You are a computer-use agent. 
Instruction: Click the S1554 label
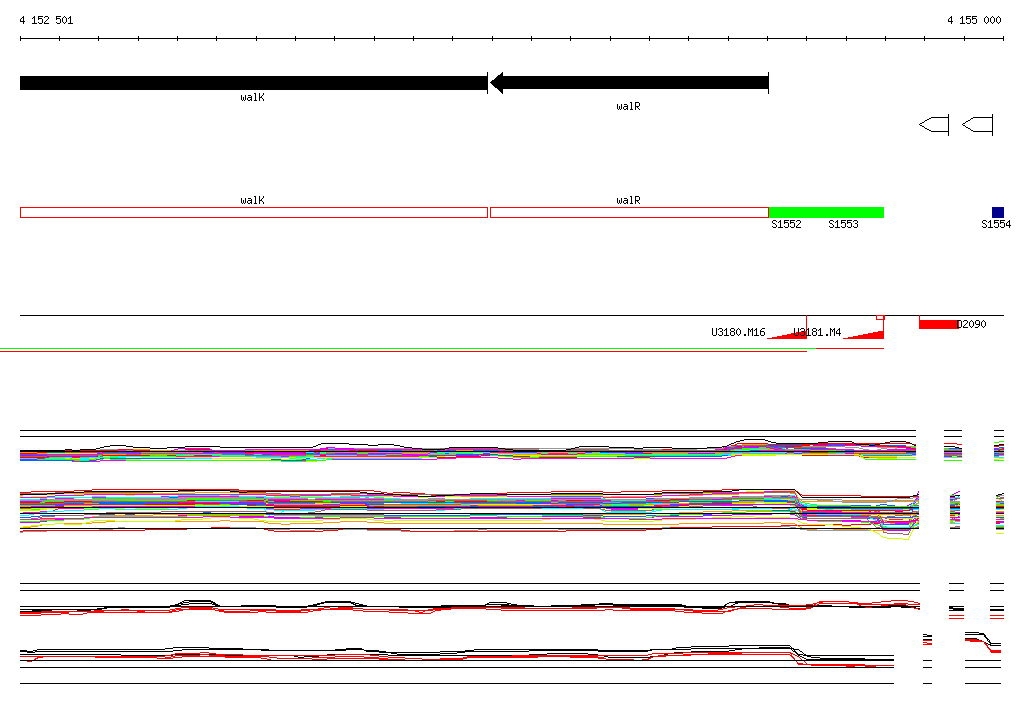pos(996,224)
